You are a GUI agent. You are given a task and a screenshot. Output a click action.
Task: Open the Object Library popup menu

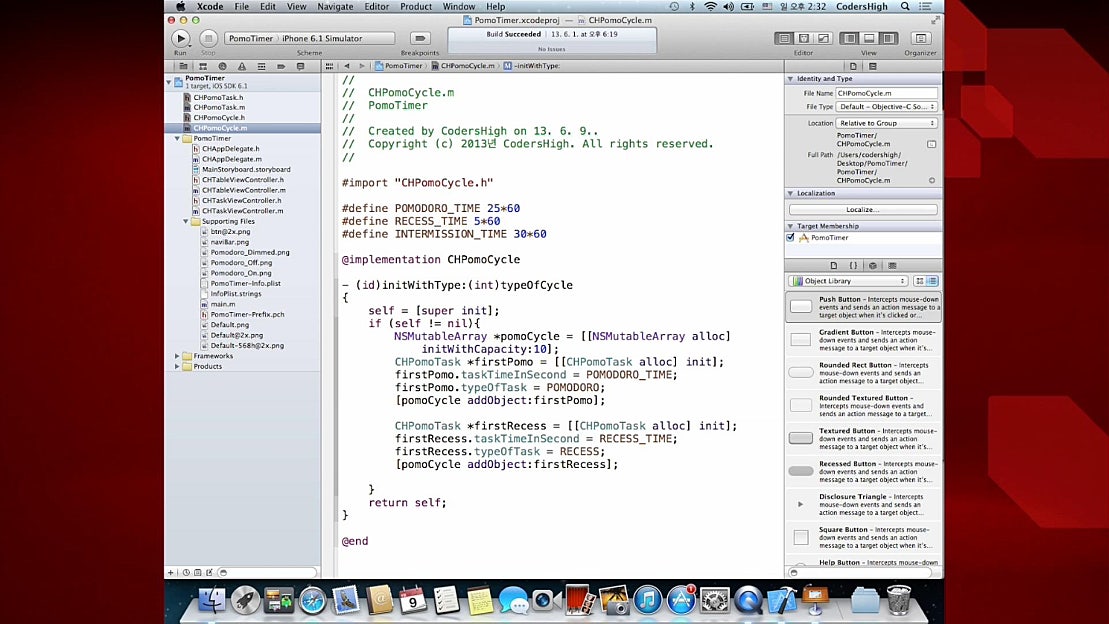pos(848,281)
